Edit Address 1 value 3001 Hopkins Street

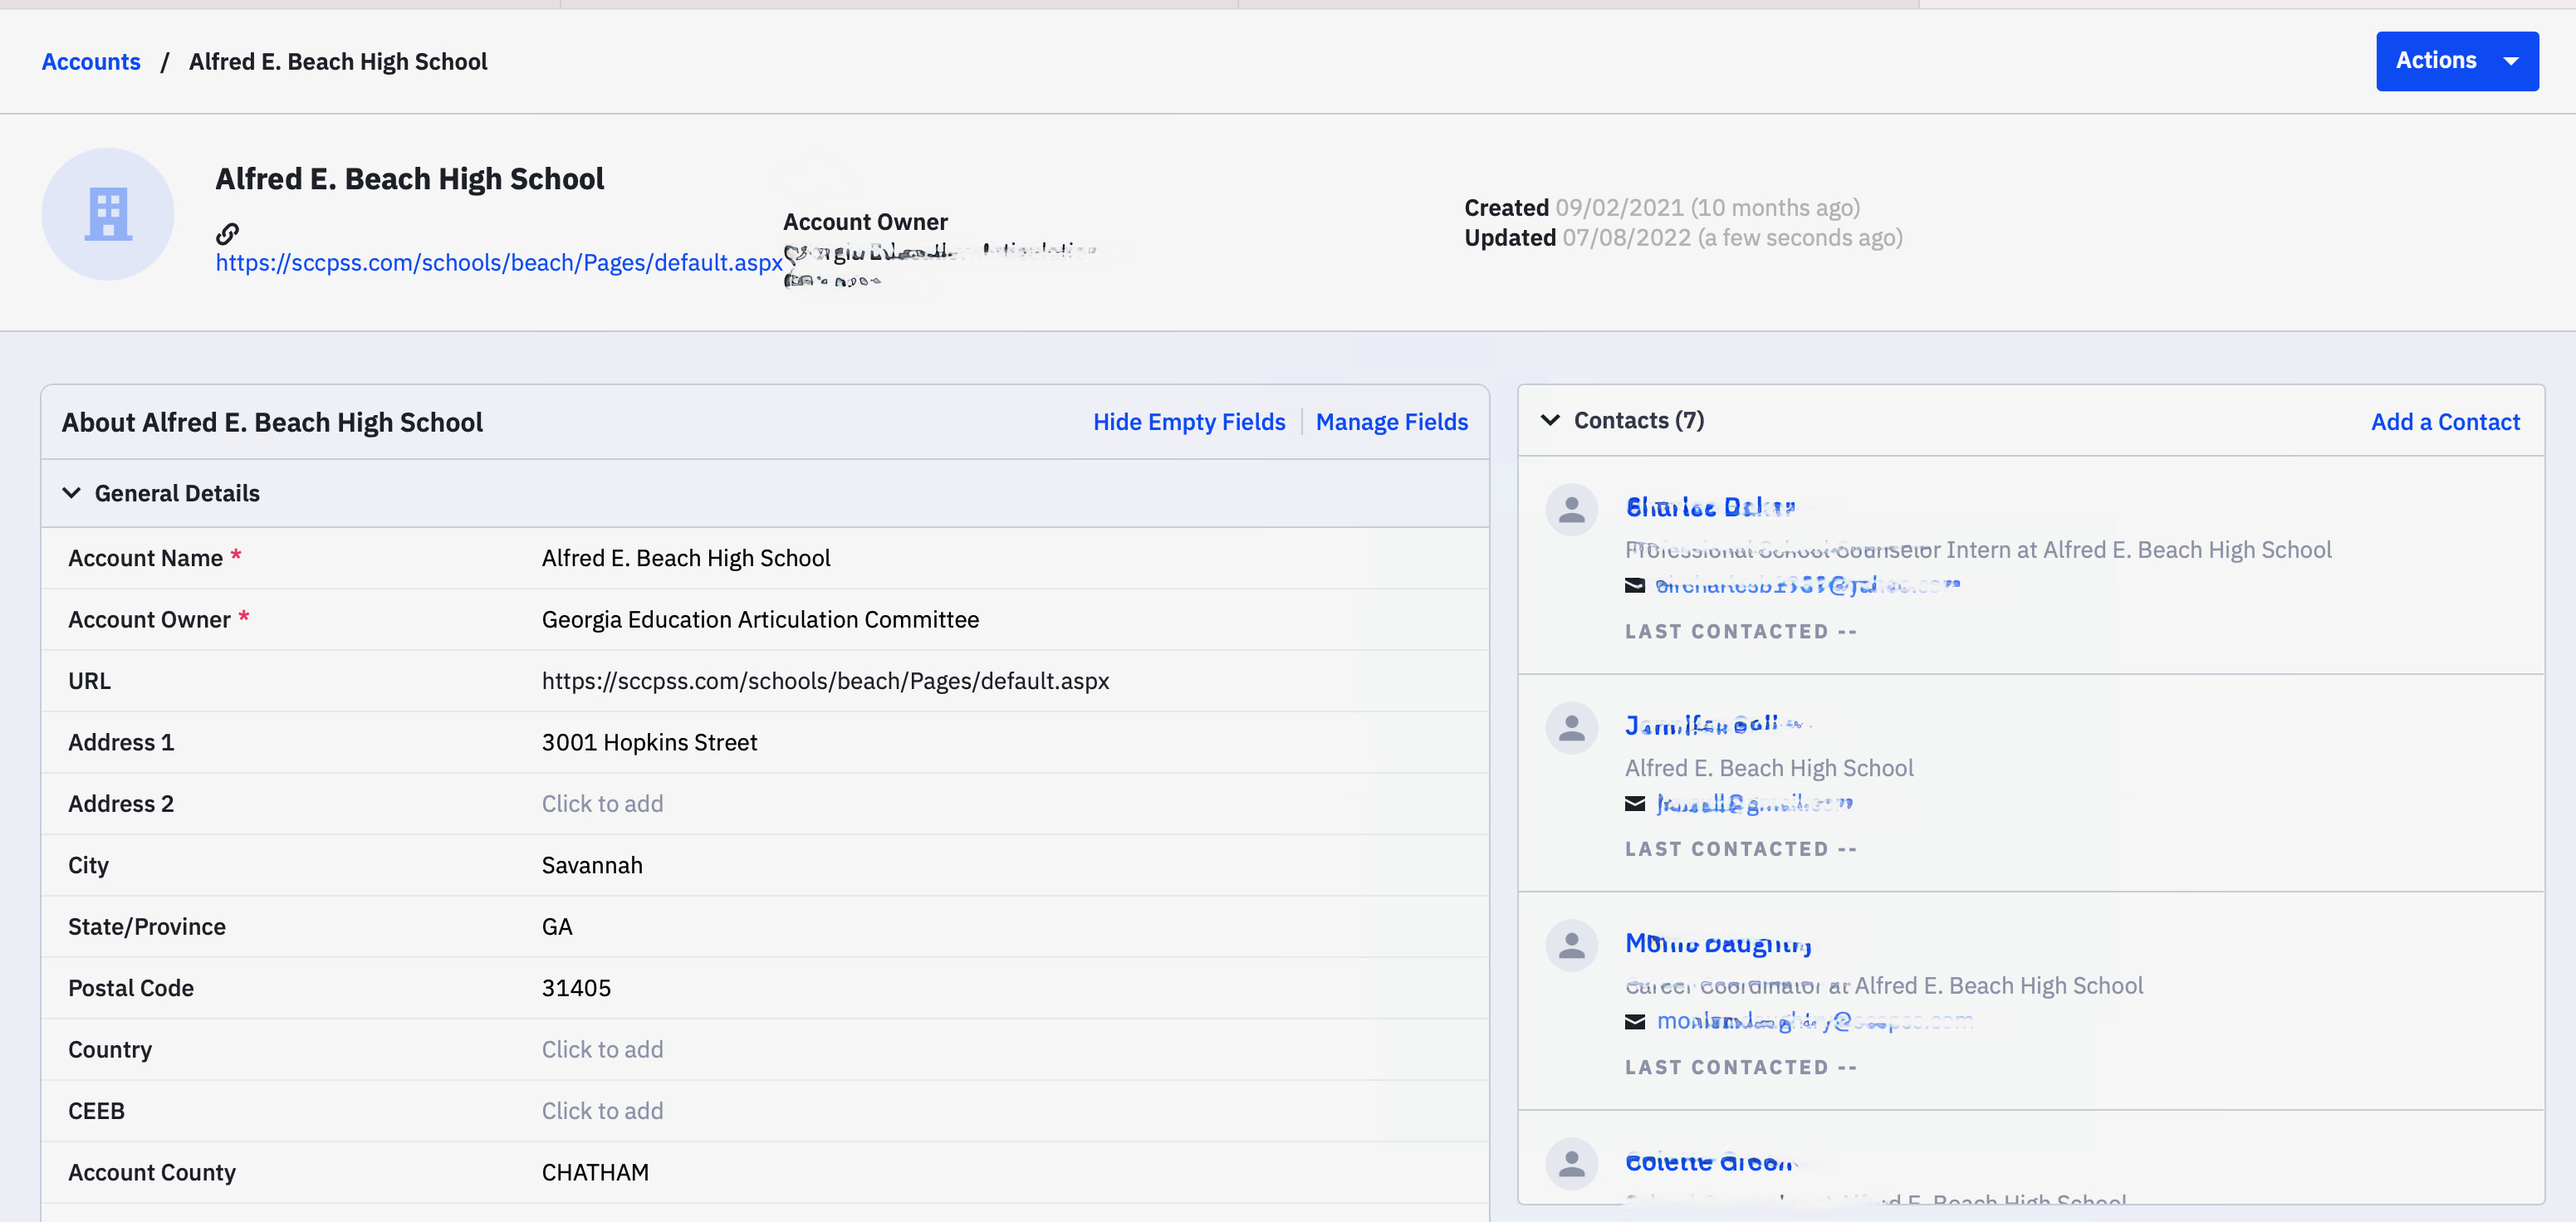coord(649,742)
